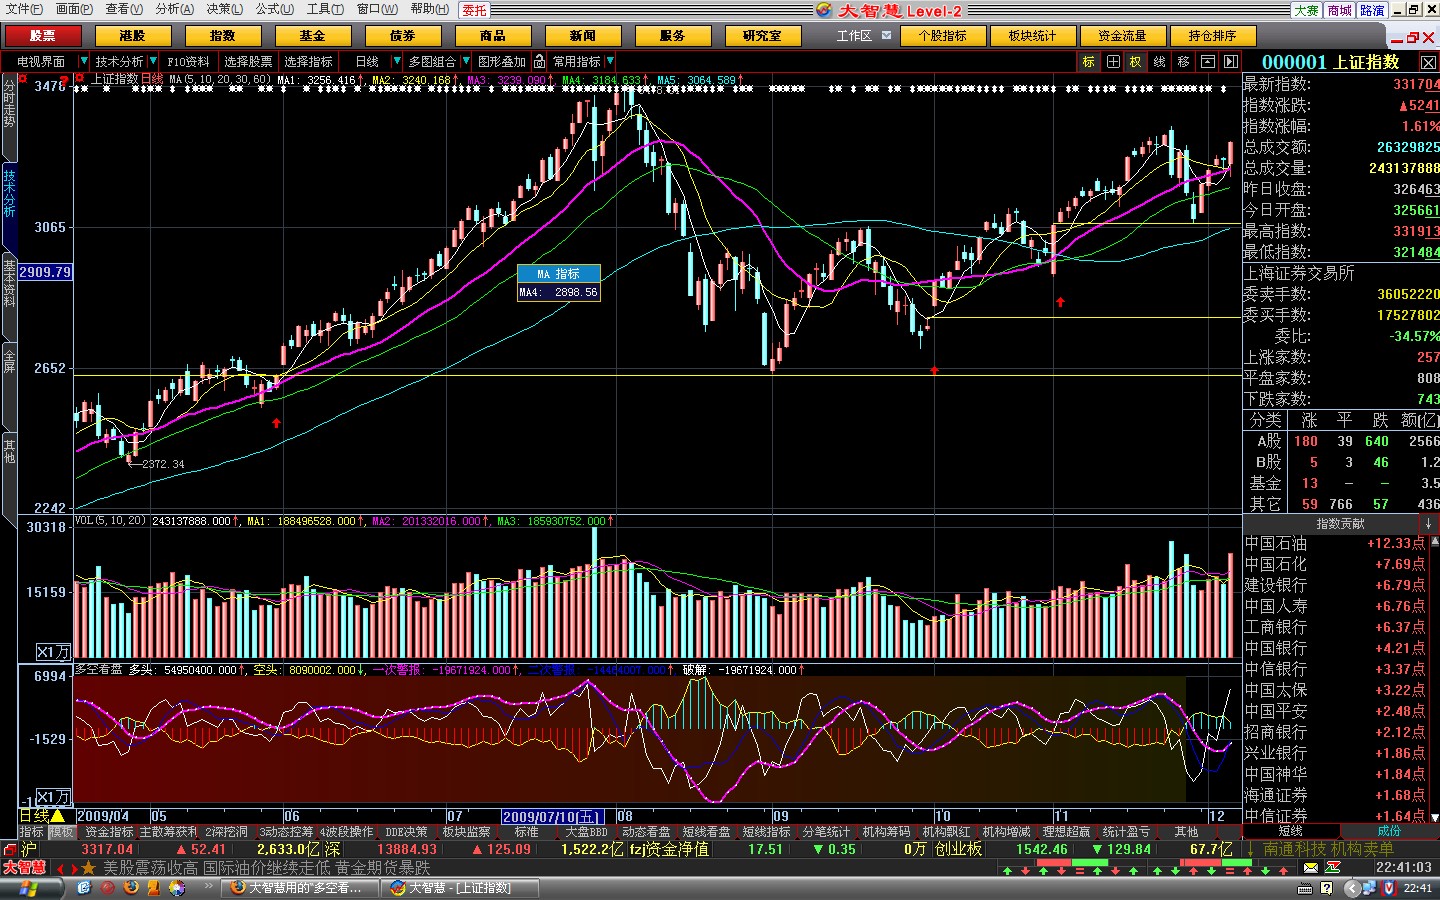Click the X1万 scale toggle in 多空看盘 pane
Image resolution: width=1440 pixels, height=900 pixels.
[x=53, y=797]
